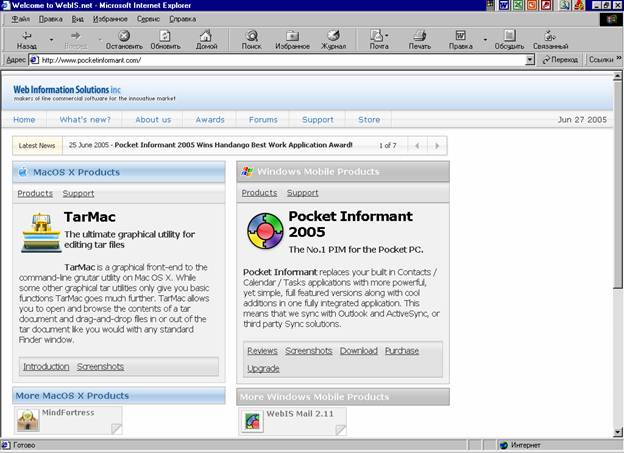Screen dimensions: 624x453
Task: Open Pocket Informant Upgrade link
Action: click(x=263, y=369)
